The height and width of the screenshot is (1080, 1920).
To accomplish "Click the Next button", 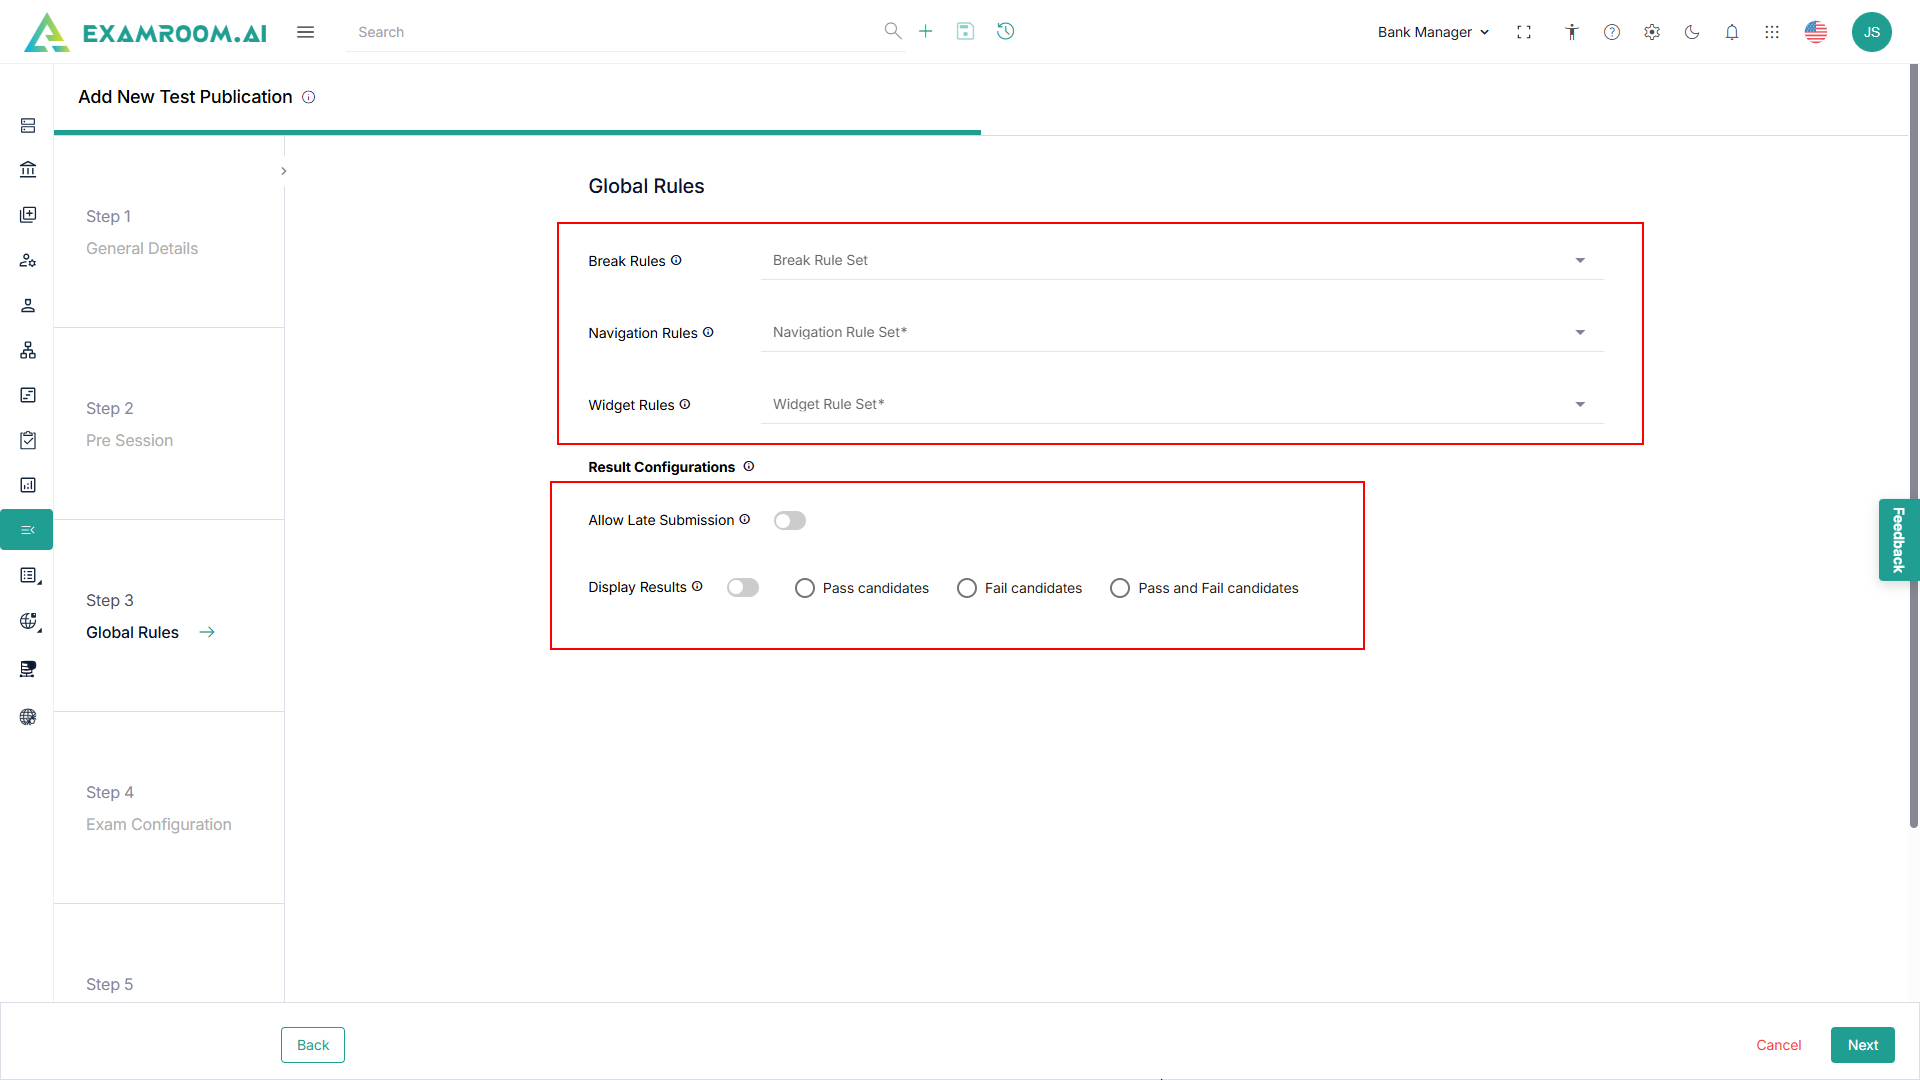I will pyautogui.click(x=1862, y=1045).
